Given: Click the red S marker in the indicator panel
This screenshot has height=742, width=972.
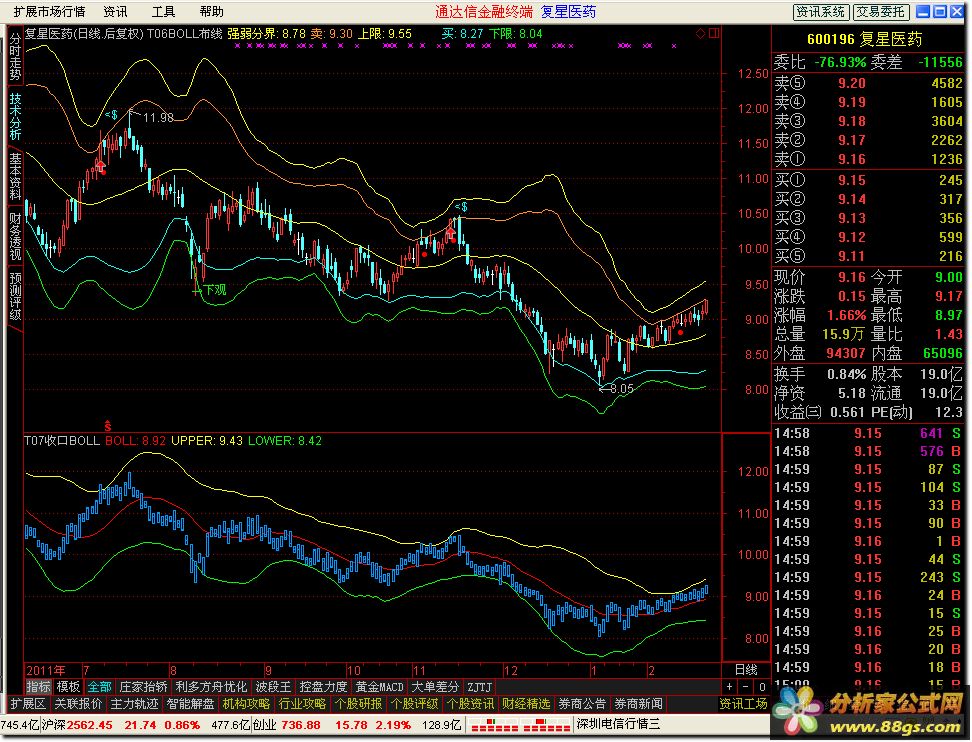Looking at the screenshot, I should pyautogui.click(x=108, y=426).
